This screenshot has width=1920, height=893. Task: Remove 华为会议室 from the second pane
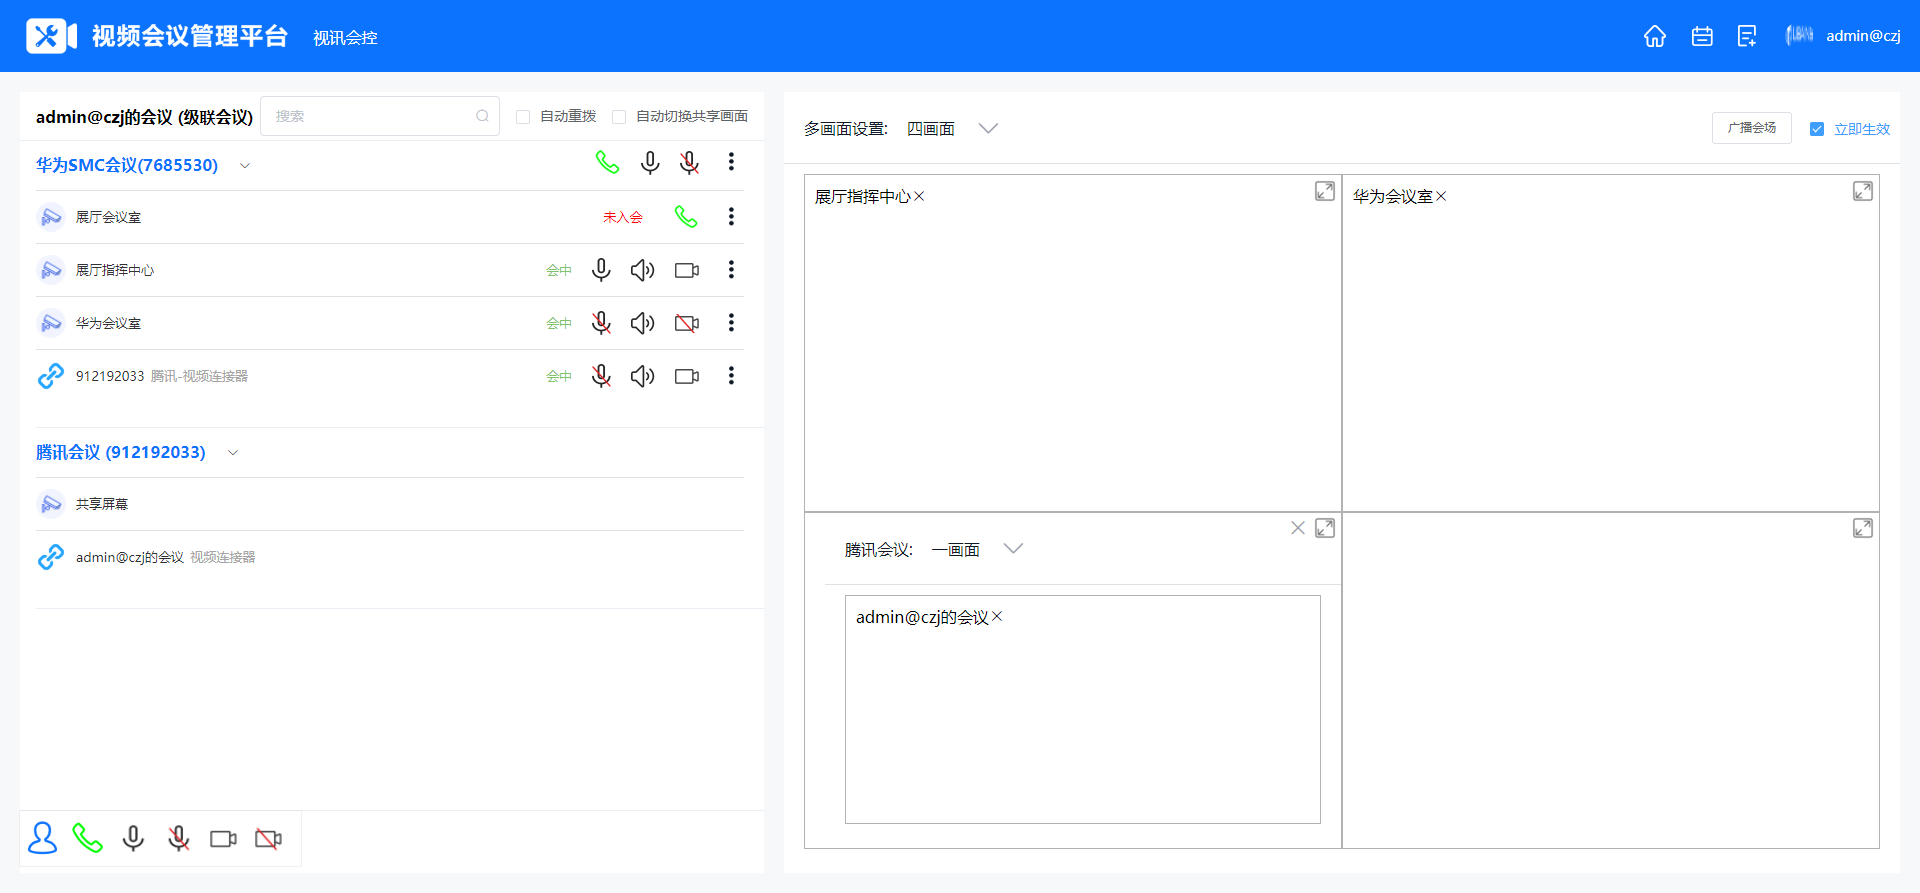click(x=1441, y=197)
